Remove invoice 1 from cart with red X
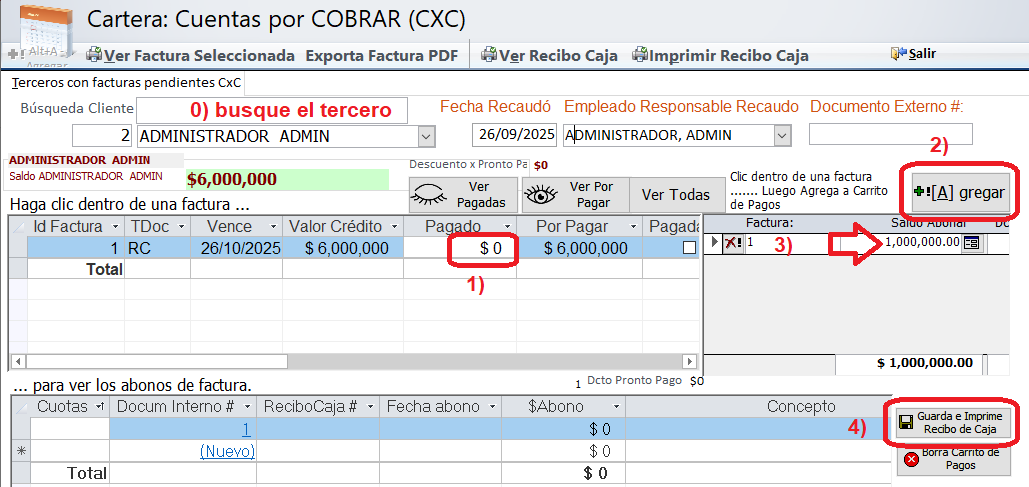Viewport: 1029px width, 487px height. [x=732, y=242]
